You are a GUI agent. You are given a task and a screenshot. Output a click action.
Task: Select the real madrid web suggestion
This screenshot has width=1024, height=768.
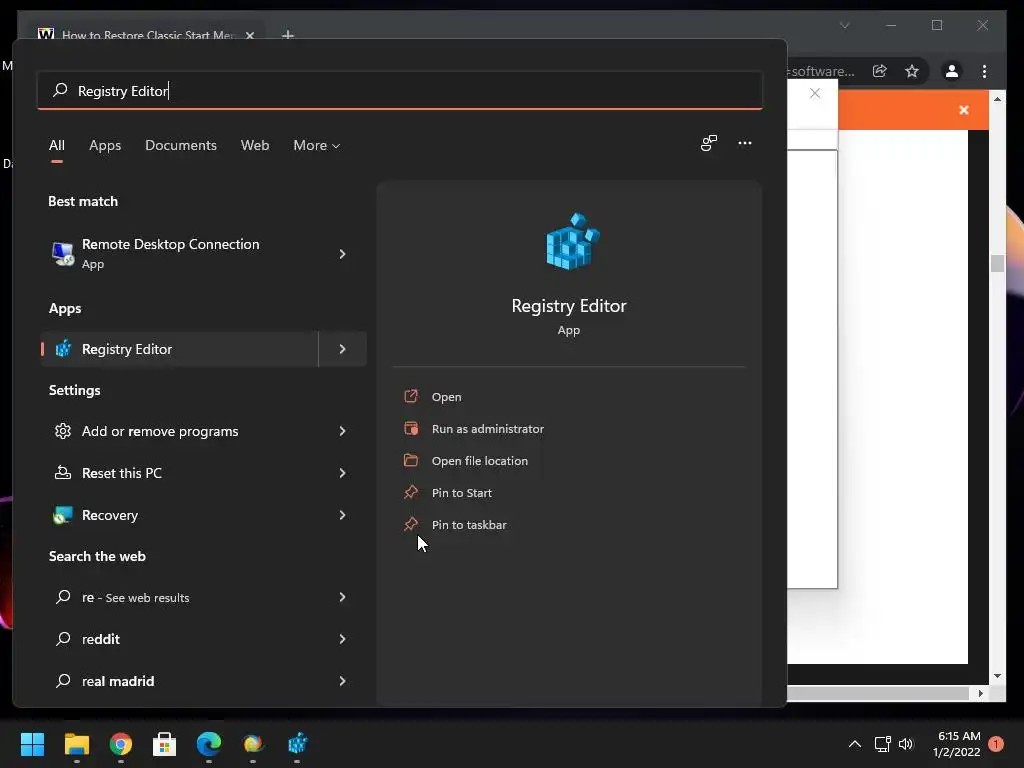pos(180,680)
